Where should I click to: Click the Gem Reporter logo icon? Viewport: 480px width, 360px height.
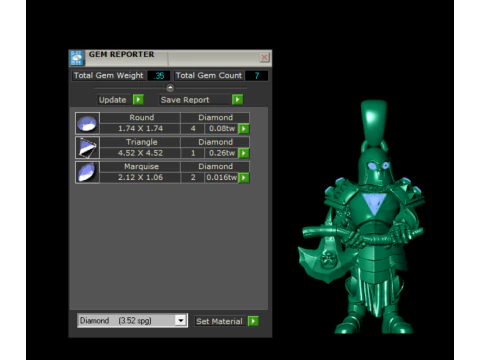(76, 58)
